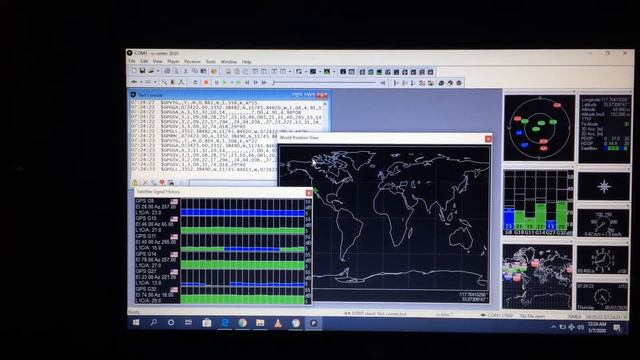Click the green Play button in player toolbar
Screen dimensions: 640x360
224,82
